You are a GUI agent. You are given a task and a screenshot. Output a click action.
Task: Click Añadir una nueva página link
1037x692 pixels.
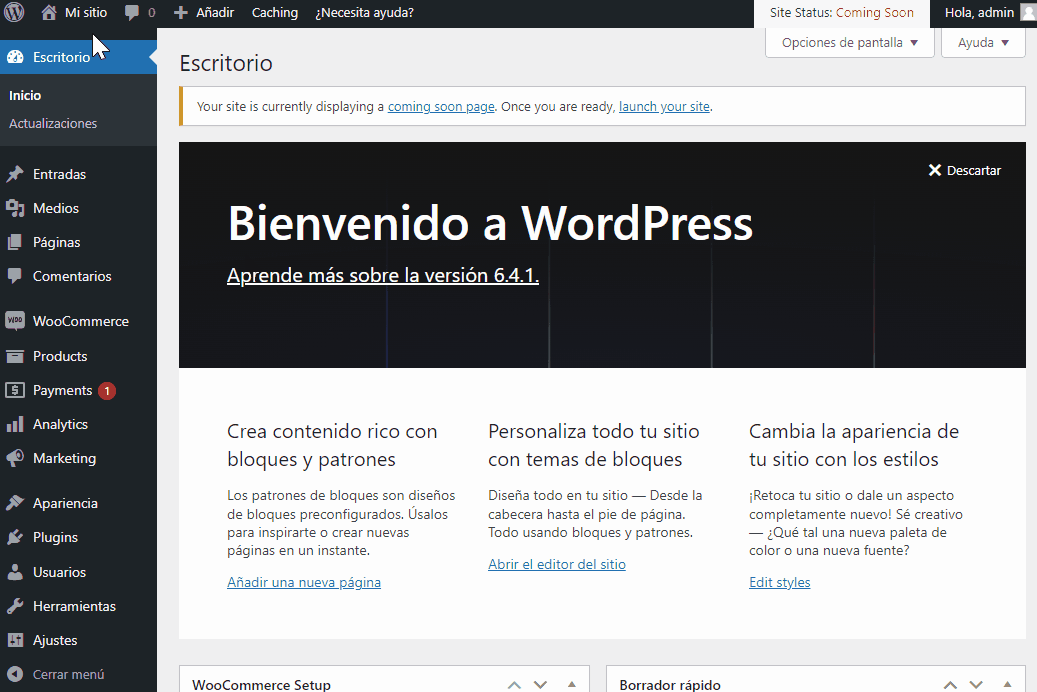[x=304, y=582]
